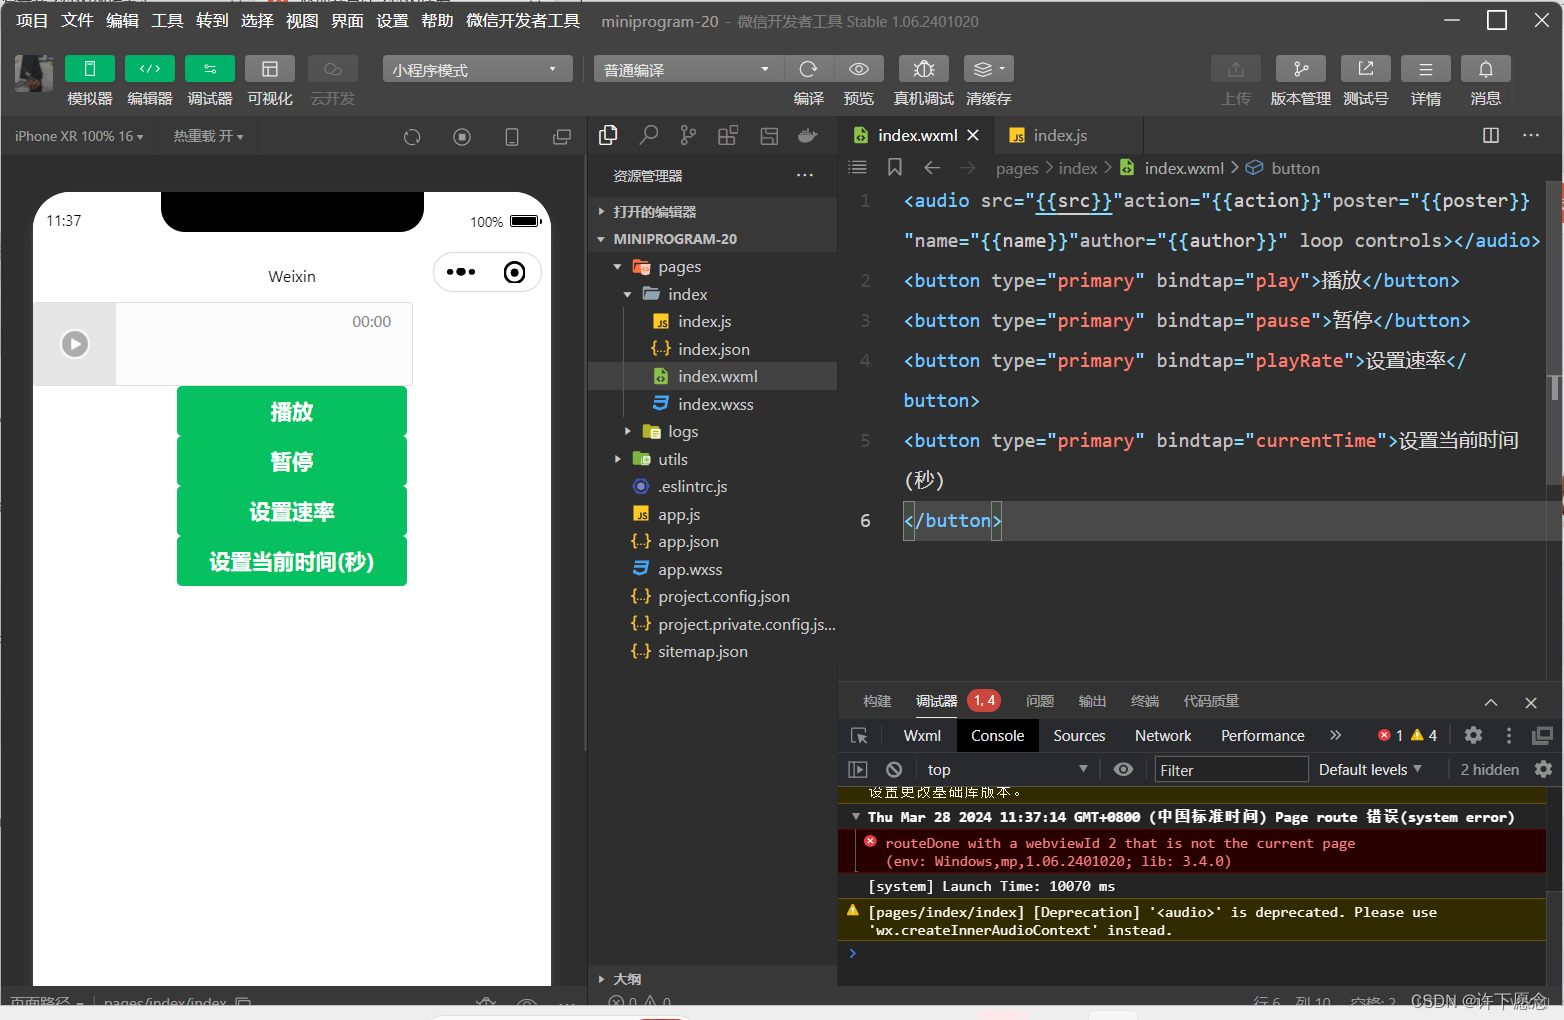This screenshot has width=1564, height=1020.
Task: Open the hot reload (热重载) dropdown
Action: 208,136
